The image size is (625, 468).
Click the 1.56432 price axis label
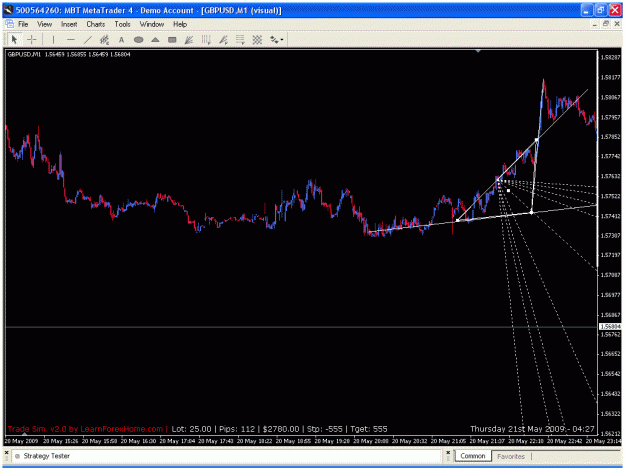point(610,394)
